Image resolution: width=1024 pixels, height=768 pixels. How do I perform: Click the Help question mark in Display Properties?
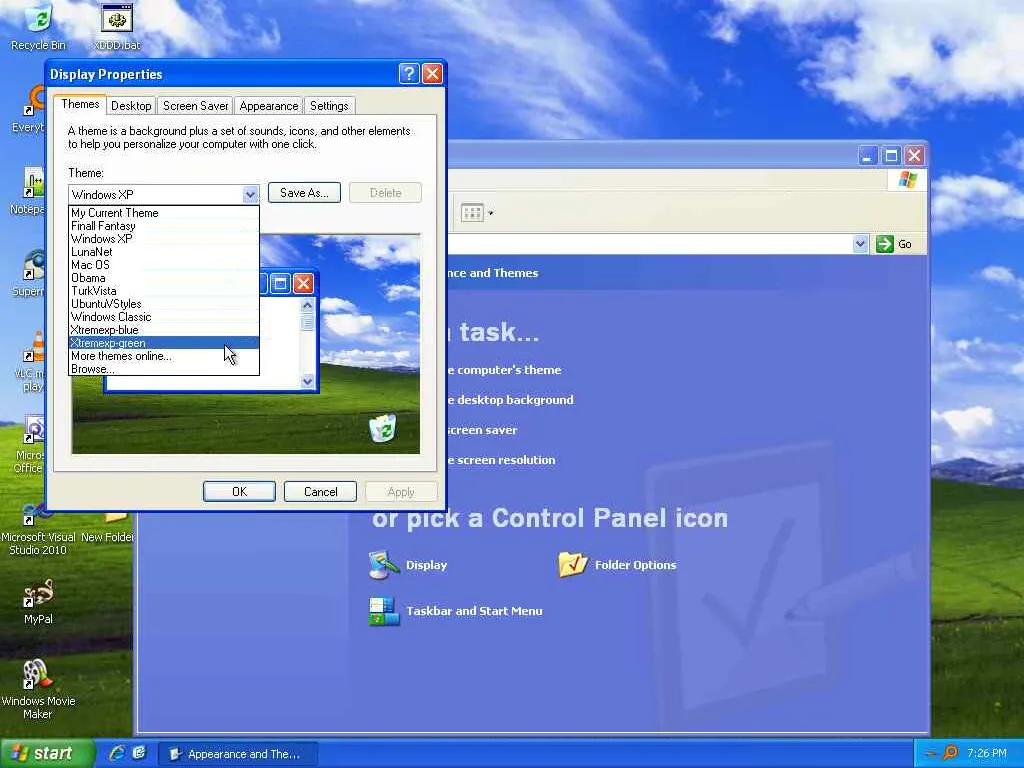coord(409,74)
